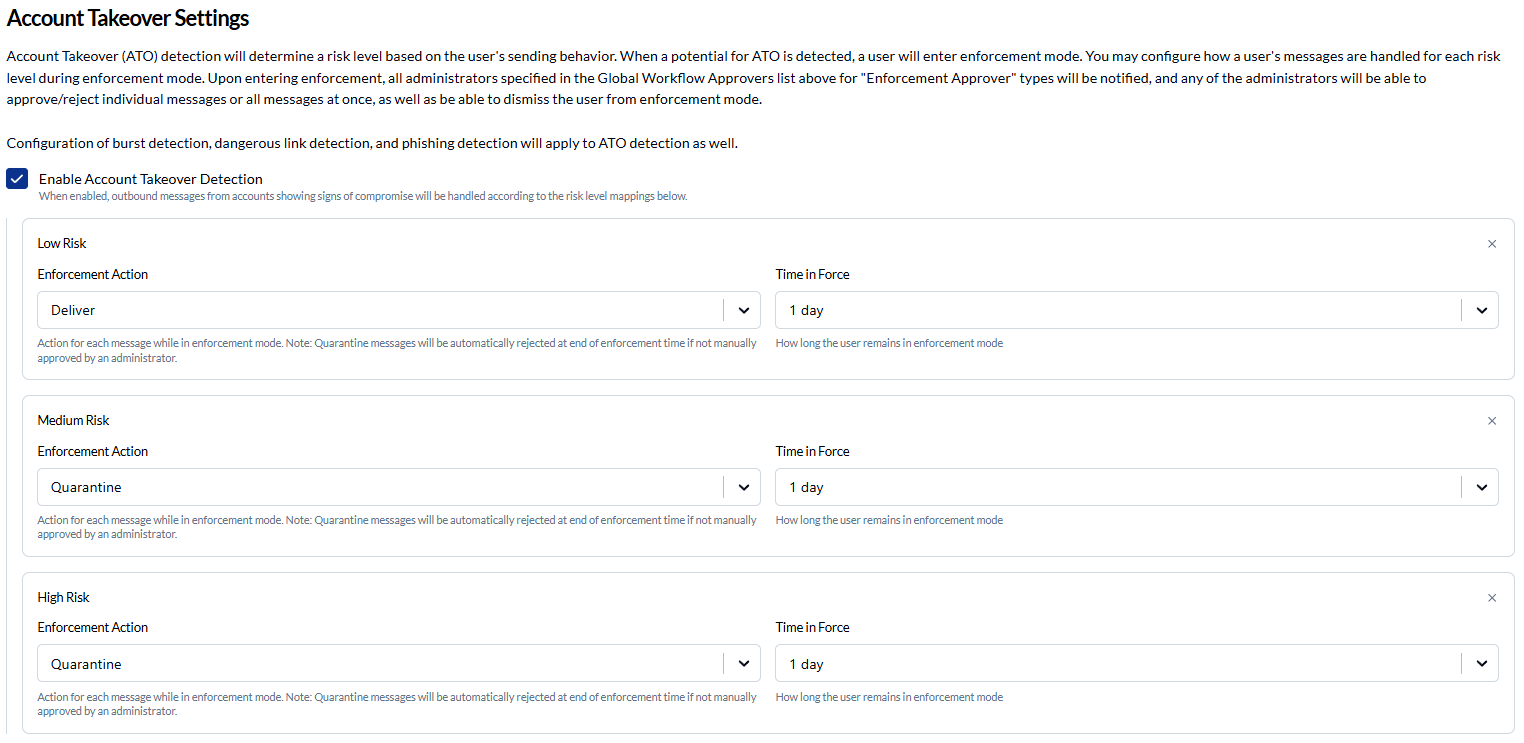Click Enable Account Takeover Detection label
Screen dimensions: 1524x743
pyautogui.click(x=151, y=179)
